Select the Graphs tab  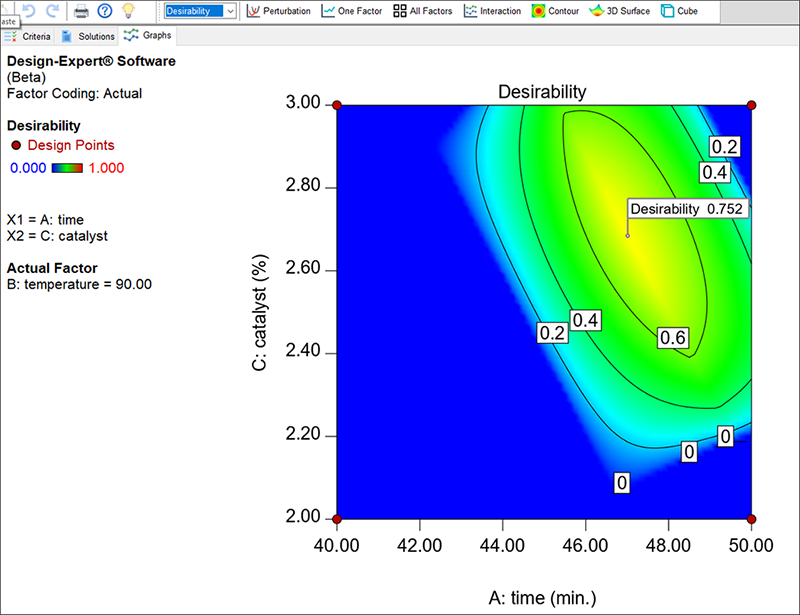147,36
